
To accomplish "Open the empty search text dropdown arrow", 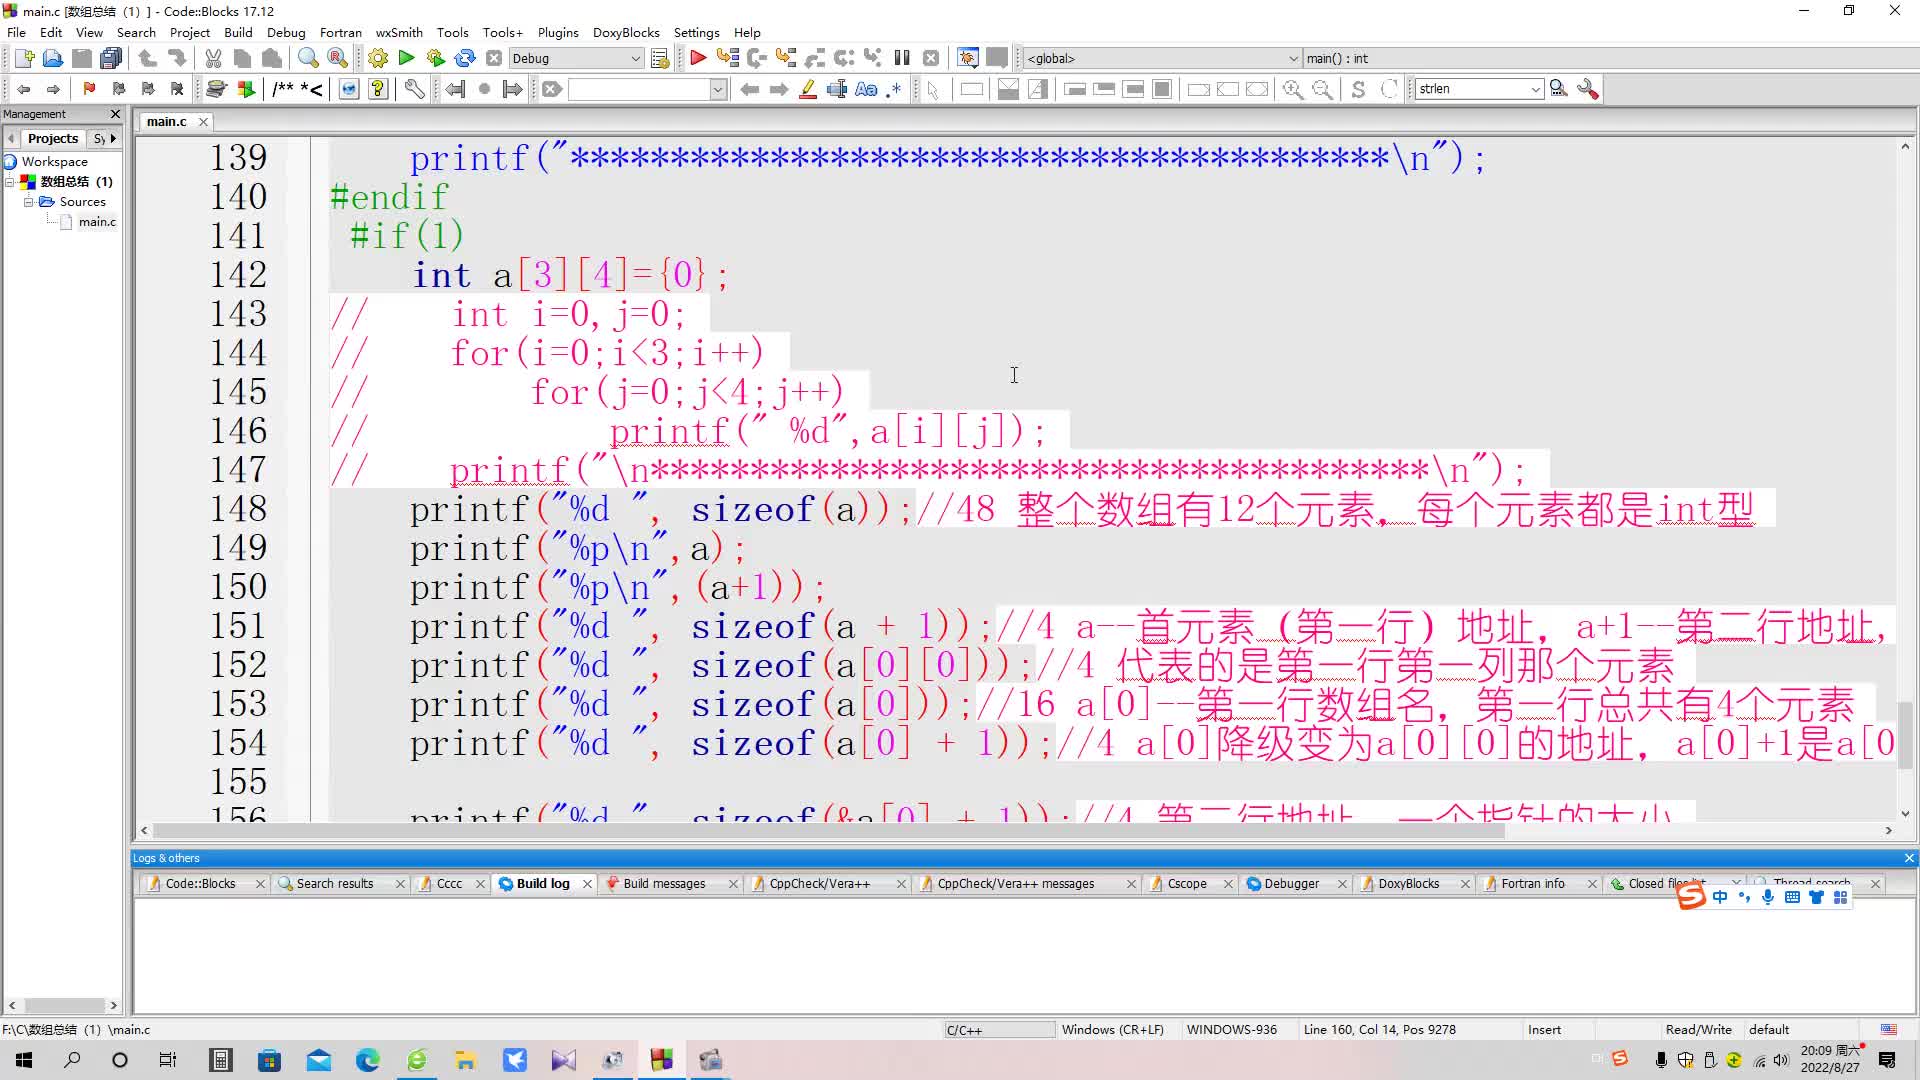I will pyautogui.click(x=718, y=89).
